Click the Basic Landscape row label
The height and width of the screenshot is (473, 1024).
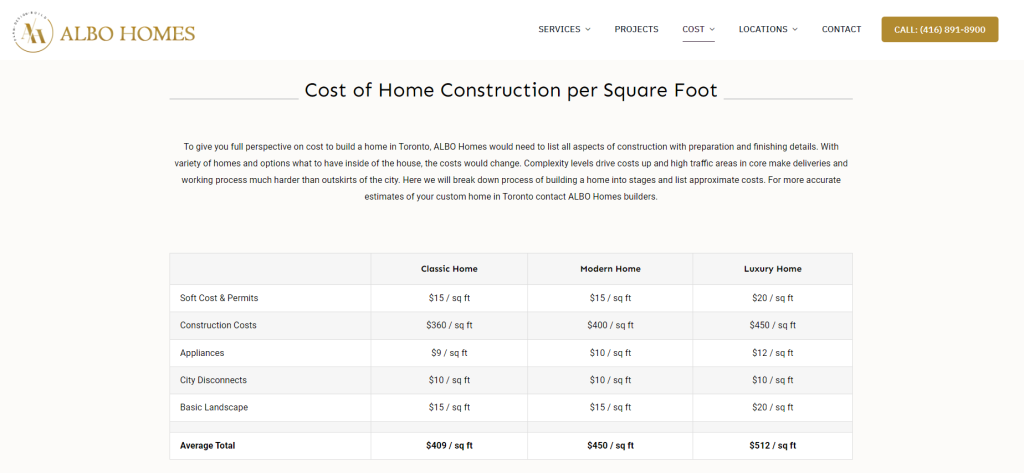point(214,407)
